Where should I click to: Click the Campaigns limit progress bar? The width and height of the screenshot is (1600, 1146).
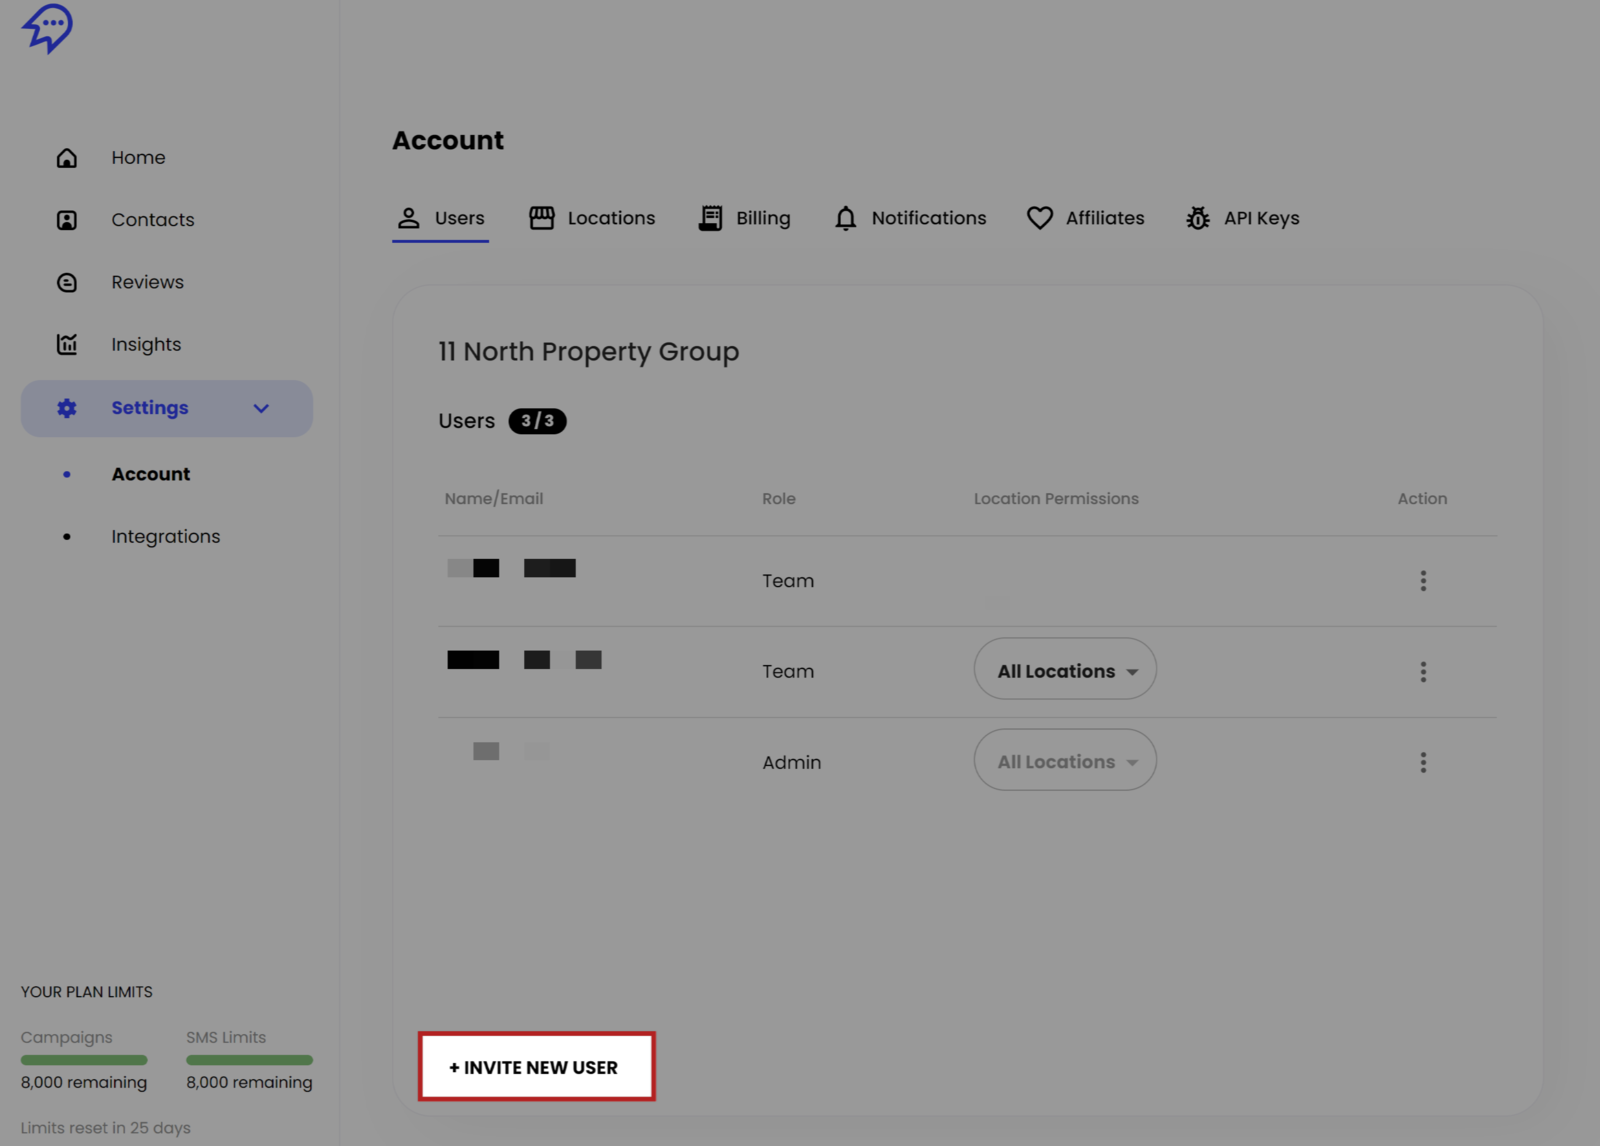84,1060
